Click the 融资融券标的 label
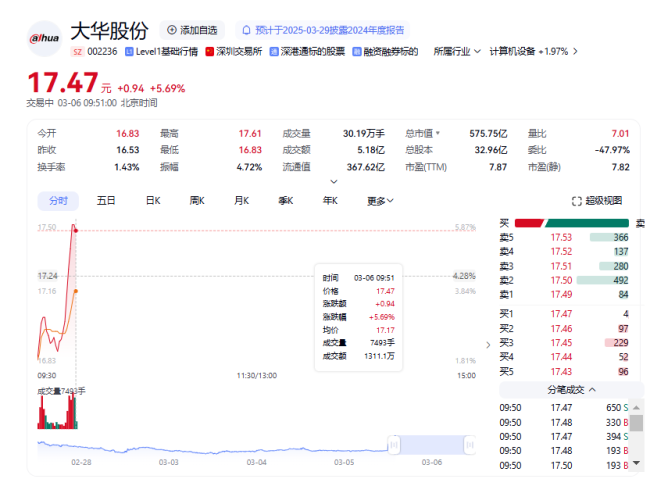This screenshot has height=479, width=650. pos(390,51)
